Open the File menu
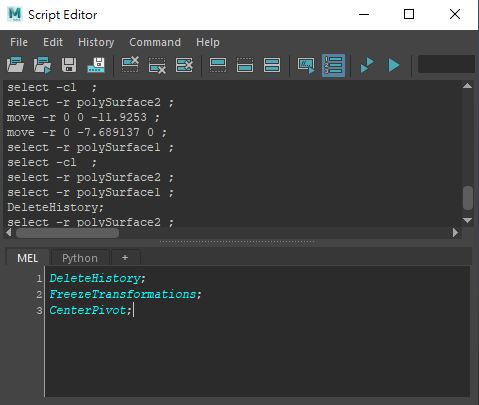The width and height of the screenshot is (479, 405). click(19, 42)
